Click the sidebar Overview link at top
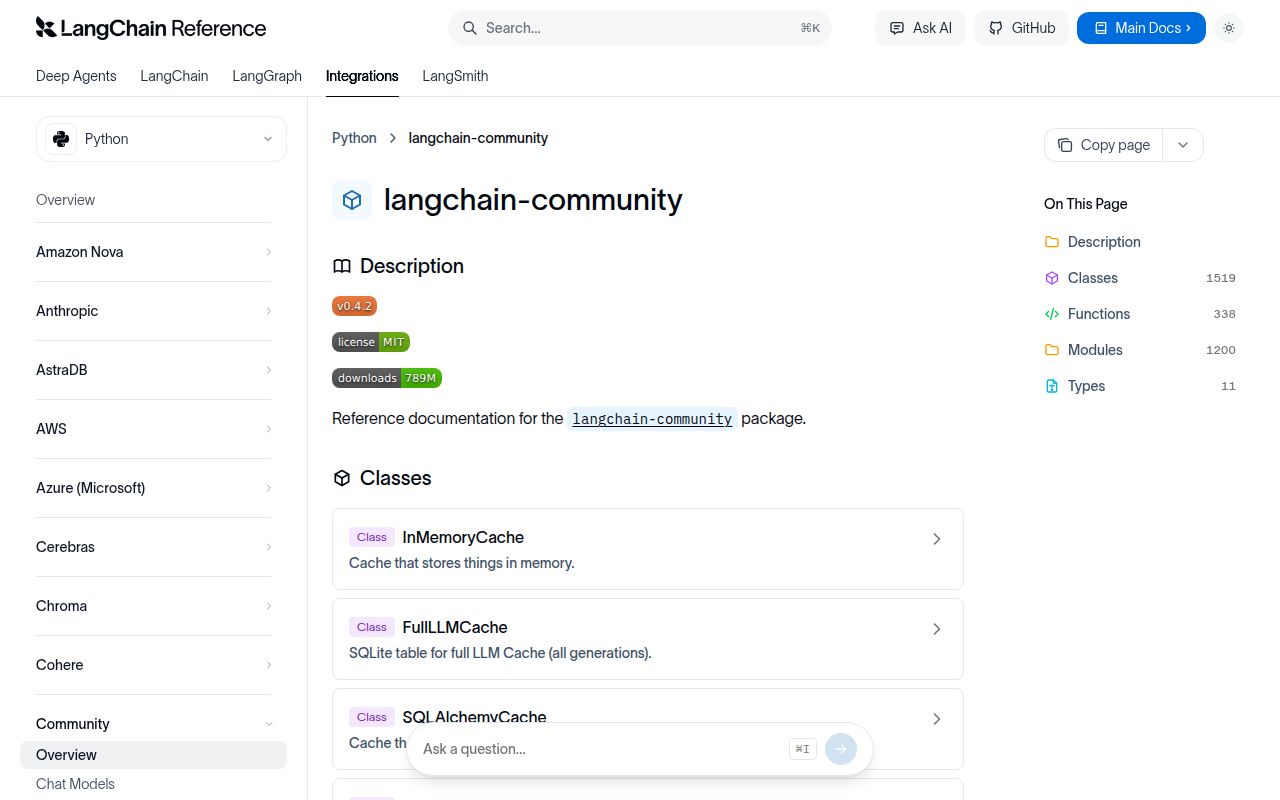This screenshot has width=1280, height=800. 65,200
